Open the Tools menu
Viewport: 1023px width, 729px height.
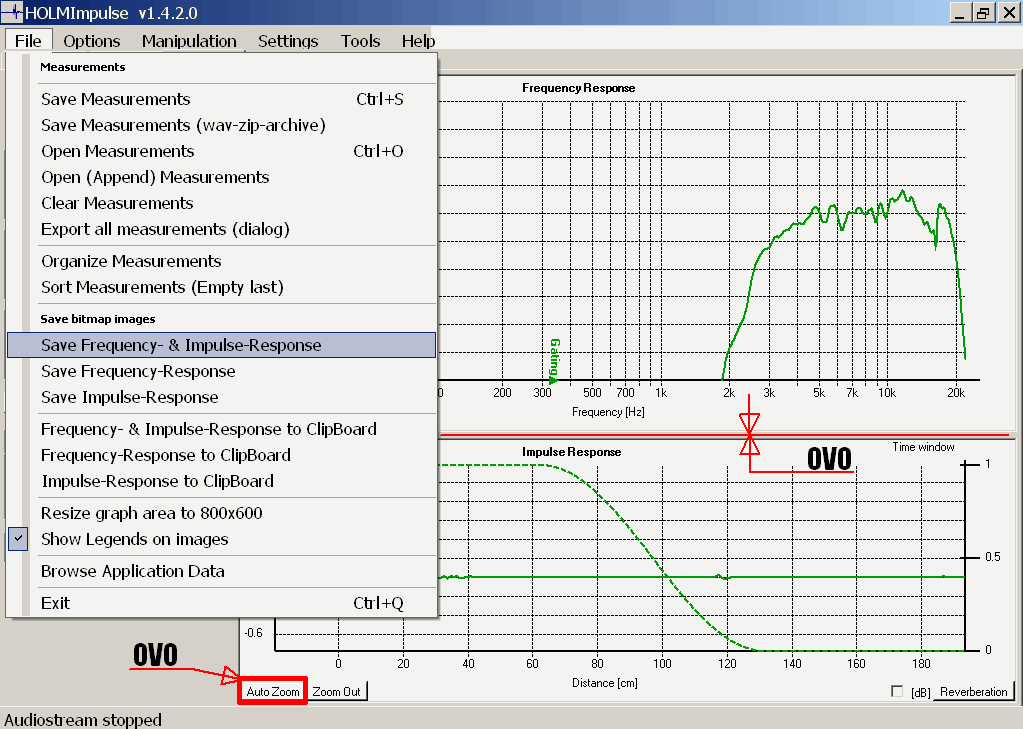click(360, 41)
